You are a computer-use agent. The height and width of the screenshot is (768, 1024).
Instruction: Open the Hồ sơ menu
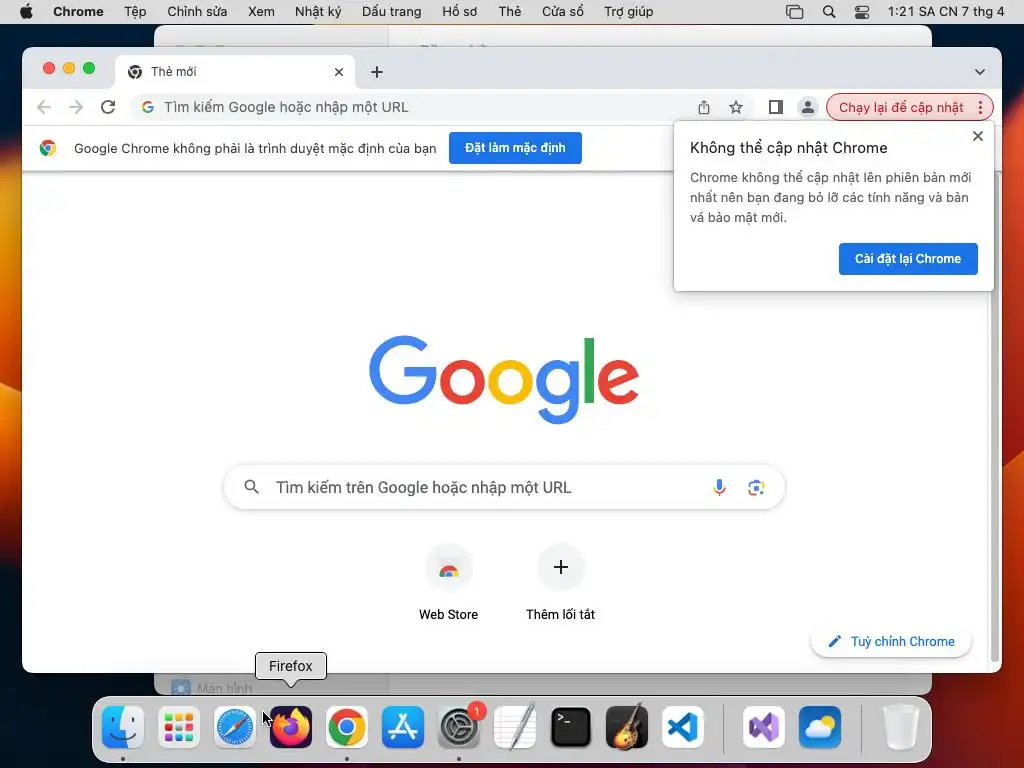click(460, 12)
